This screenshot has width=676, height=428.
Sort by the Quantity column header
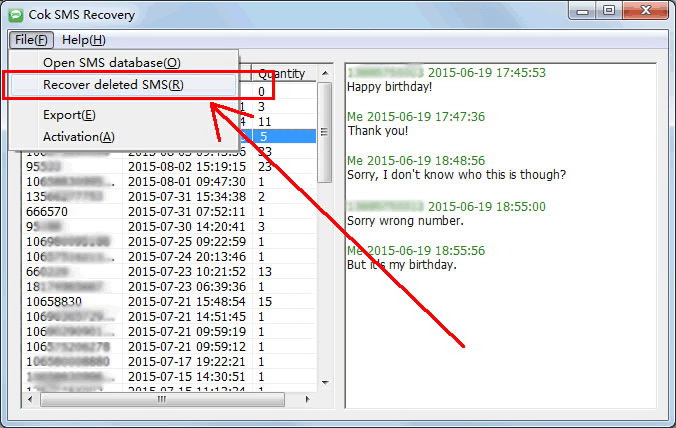(283, 74)
